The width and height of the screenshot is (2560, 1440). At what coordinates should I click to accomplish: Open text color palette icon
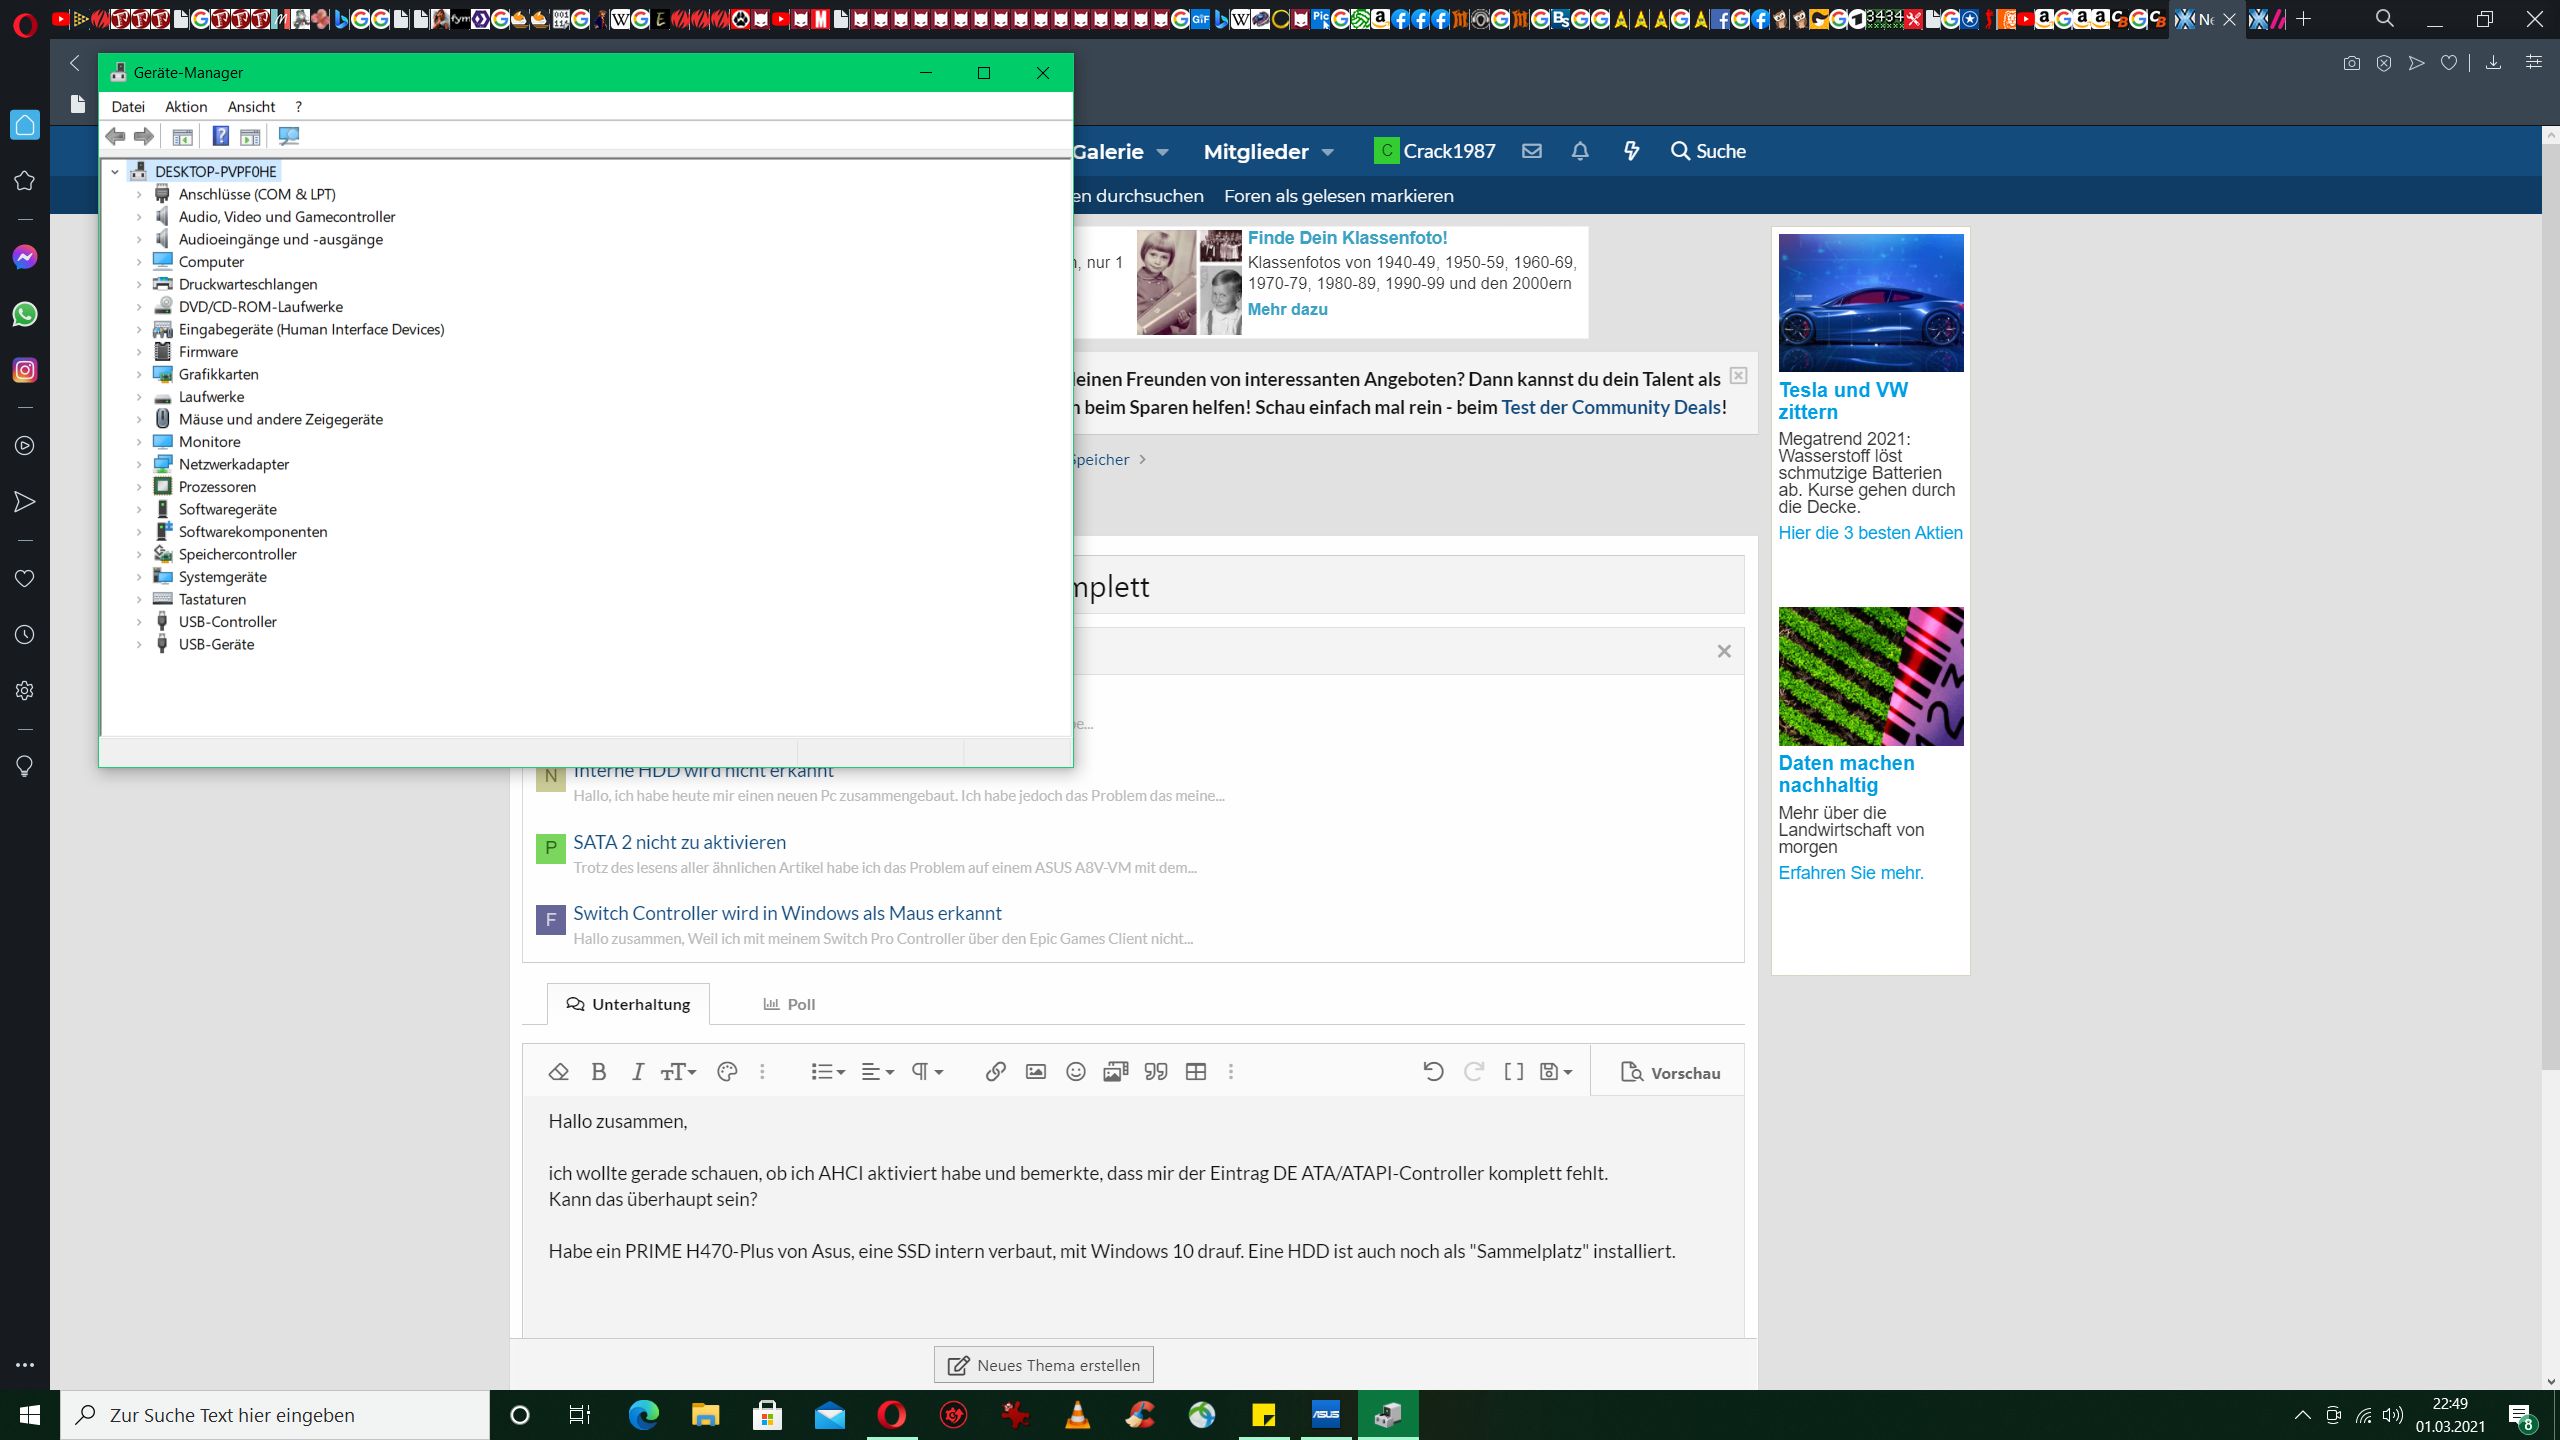tap(727, 1072)
